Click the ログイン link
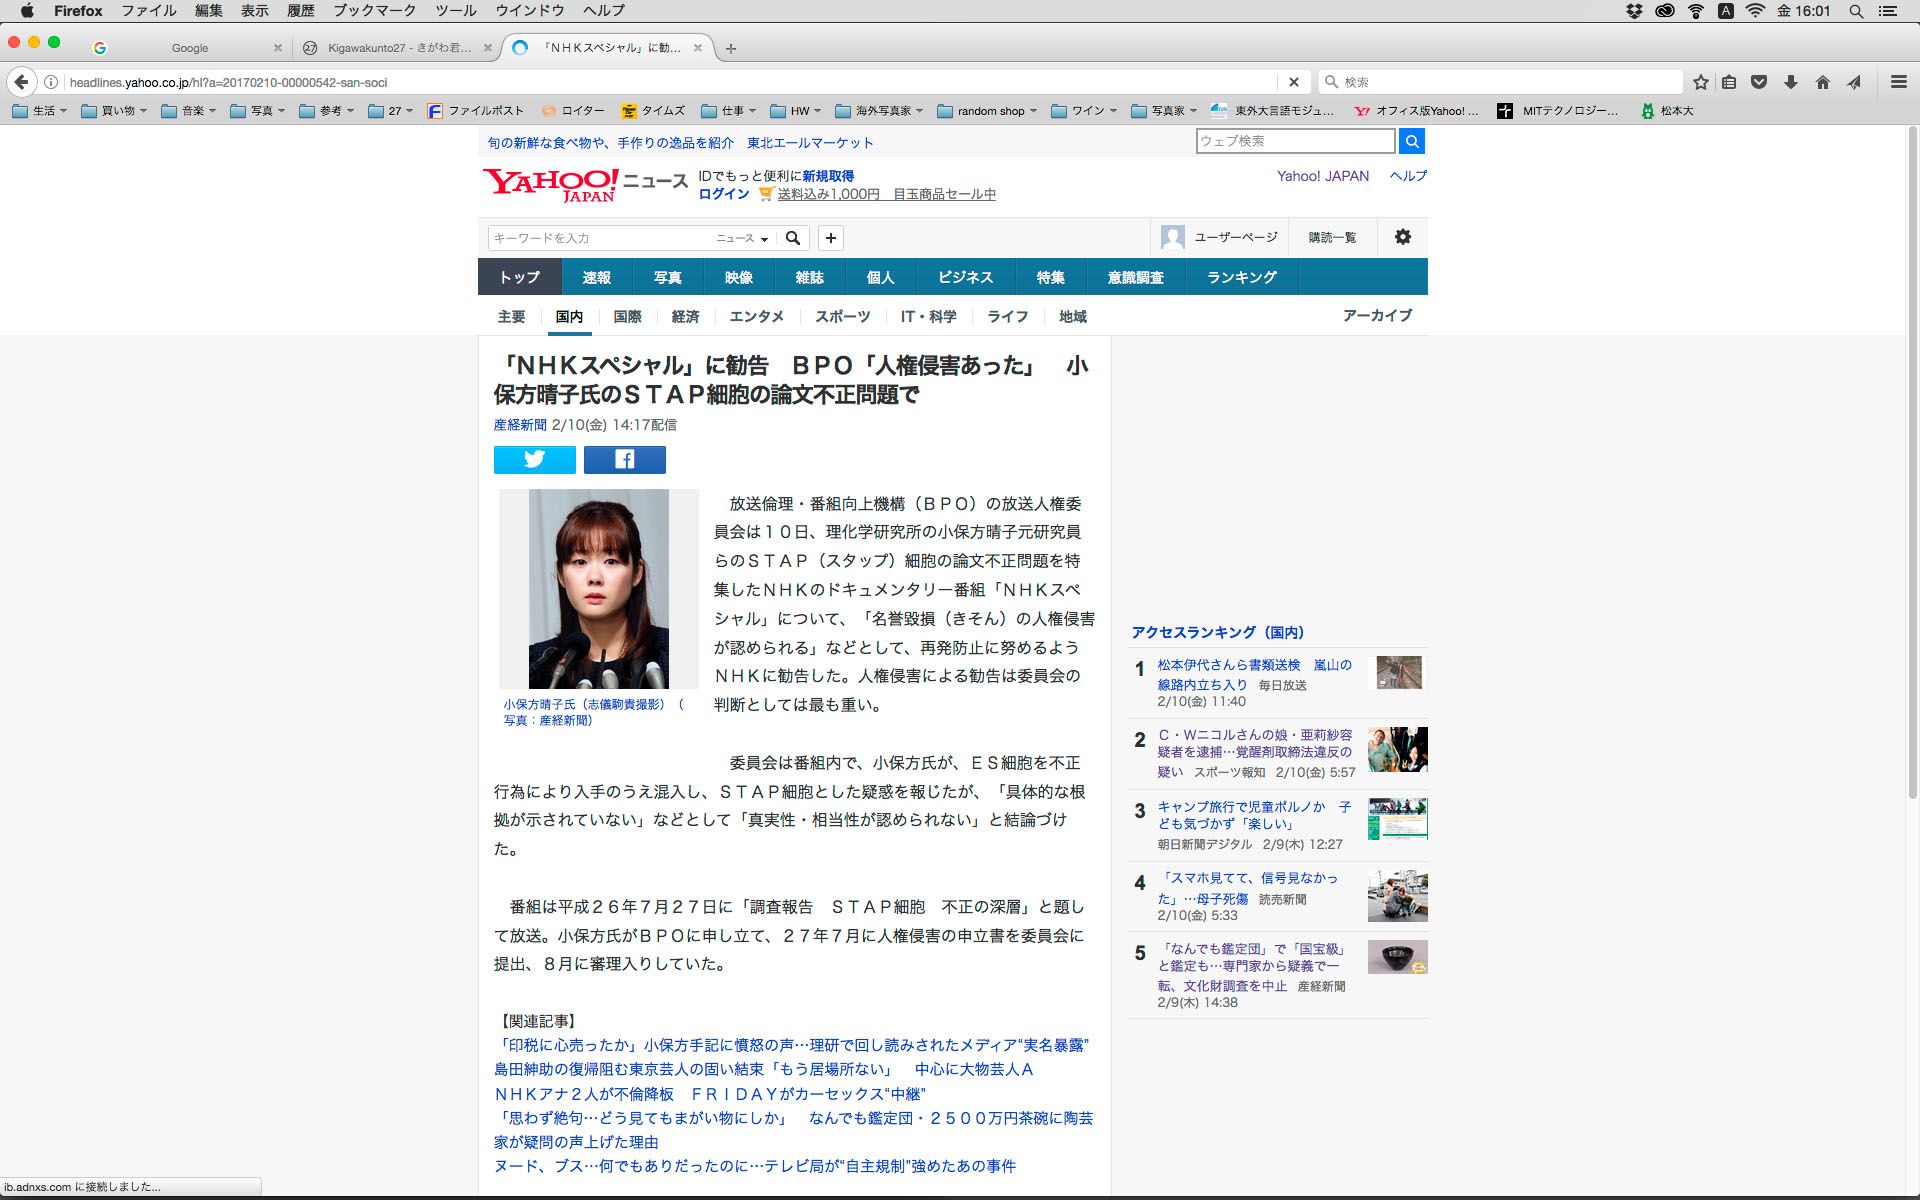This screenshot has width=1920, height=1200. click(723, 194)
